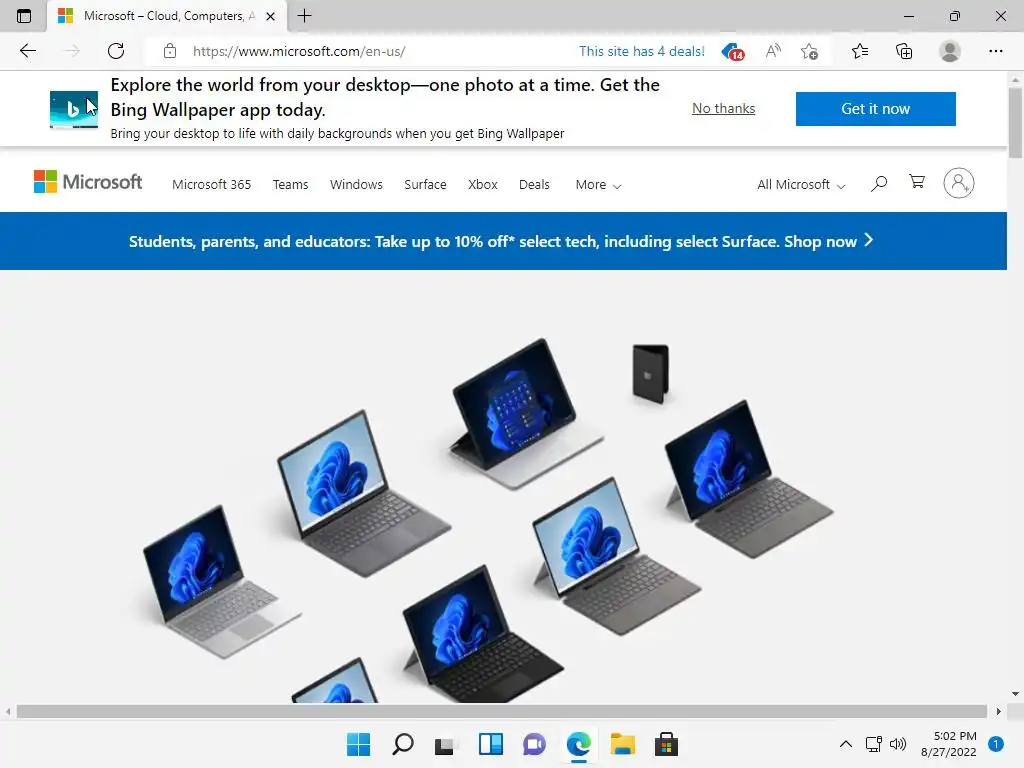Add this page to favorites star icon

click(810, 52)
